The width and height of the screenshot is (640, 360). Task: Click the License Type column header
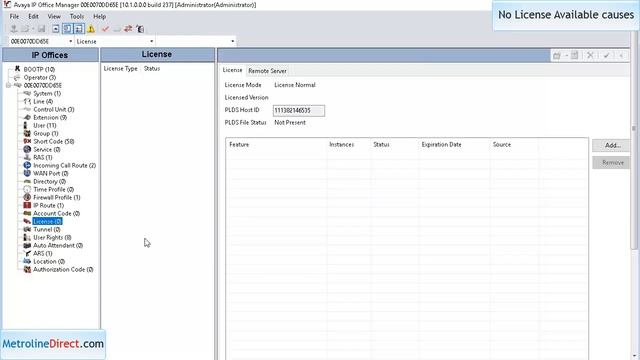[120, 69]
